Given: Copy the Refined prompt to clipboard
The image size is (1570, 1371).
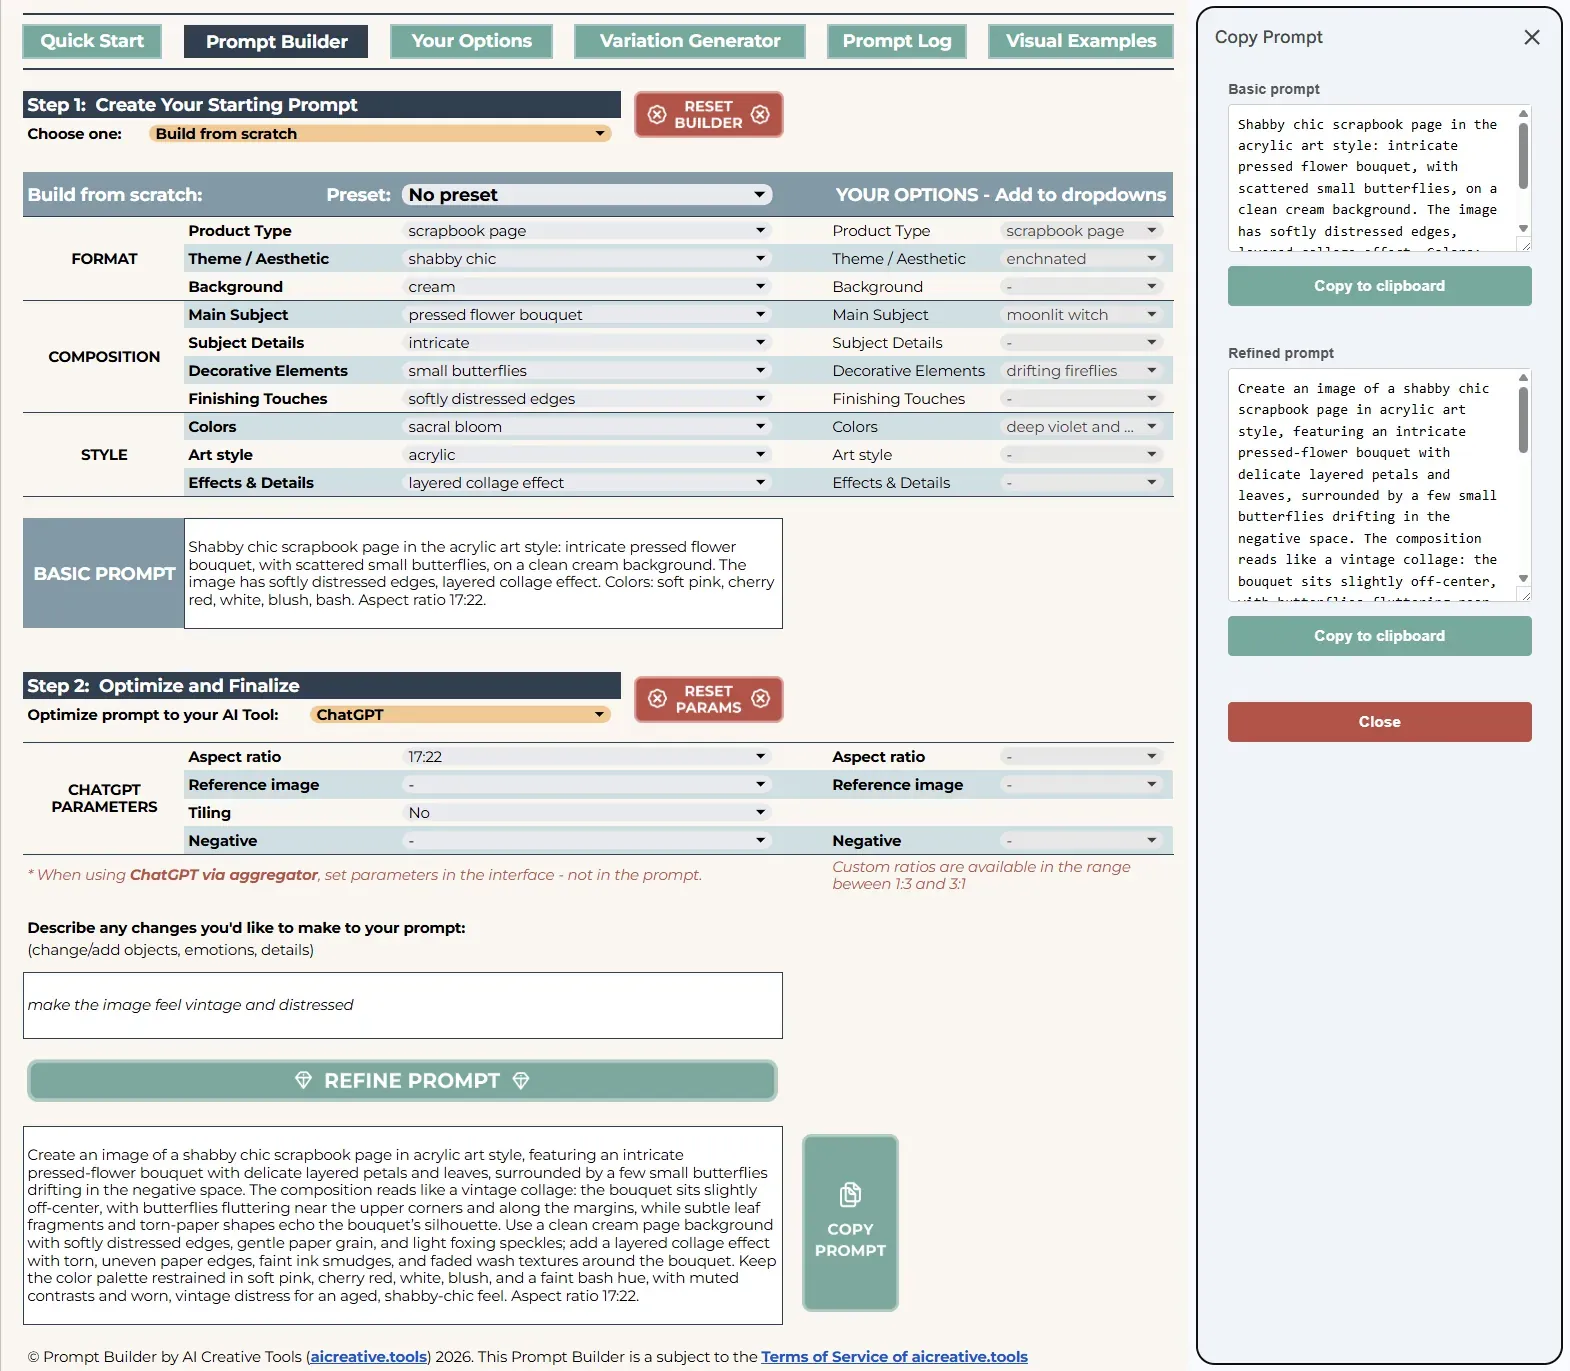Looking at the screenshot, I should point(1379,636).
